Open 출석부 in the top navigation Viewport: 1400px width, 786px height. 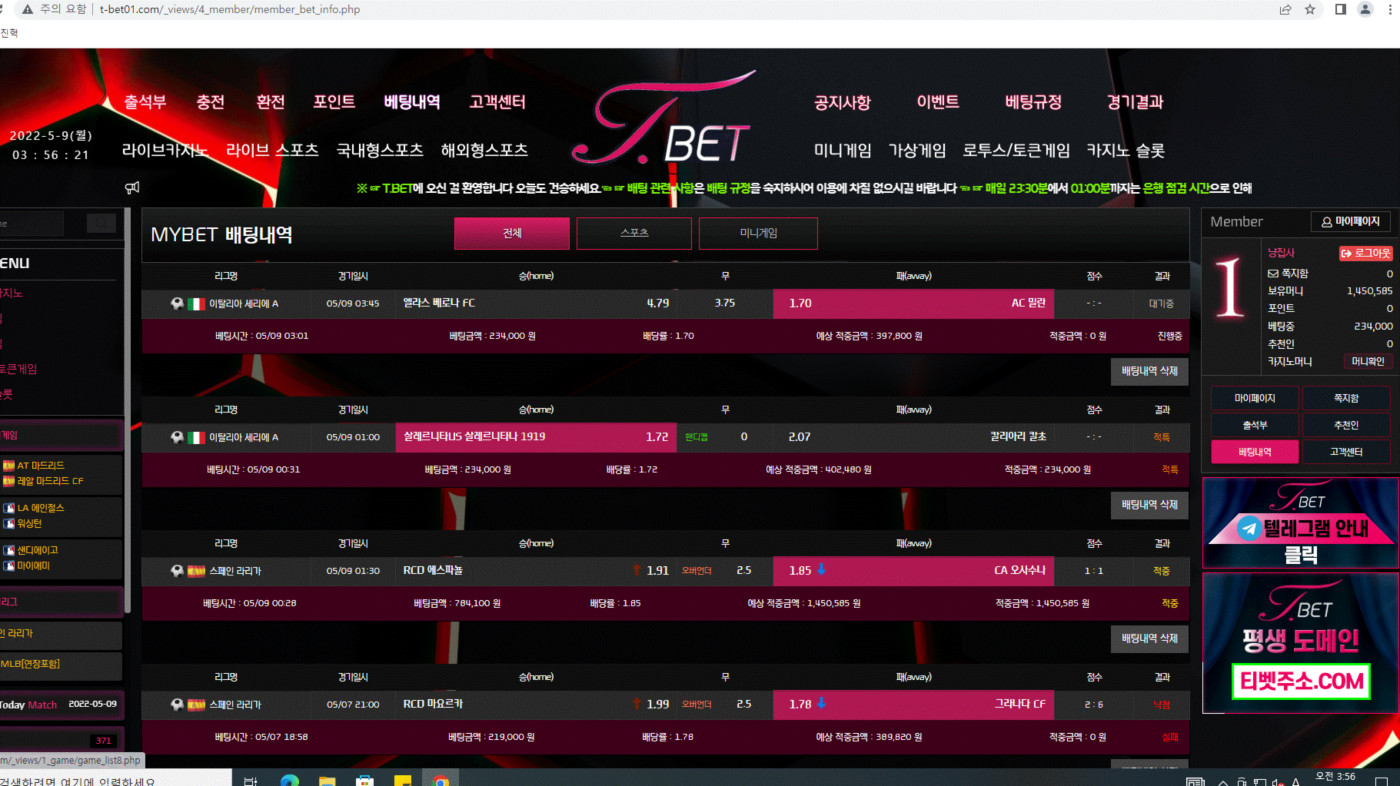pos(145,102)
